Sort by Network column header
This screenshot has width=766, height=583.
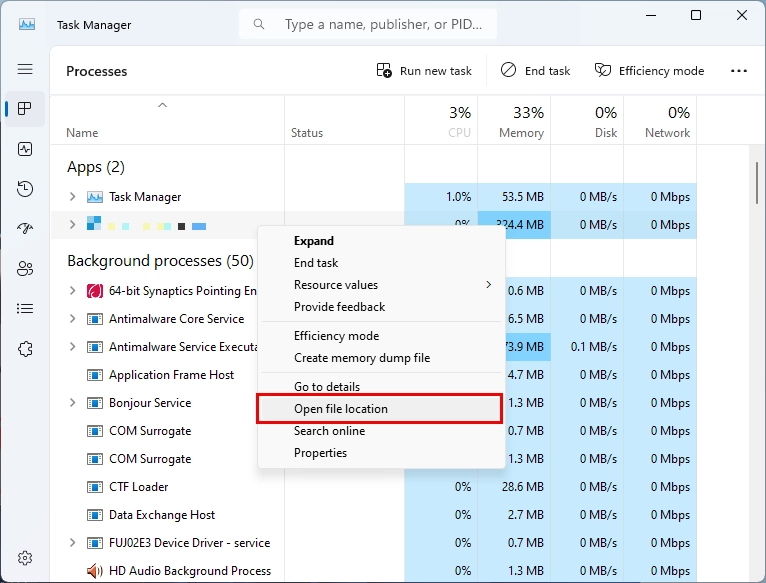tap(660, 121)
